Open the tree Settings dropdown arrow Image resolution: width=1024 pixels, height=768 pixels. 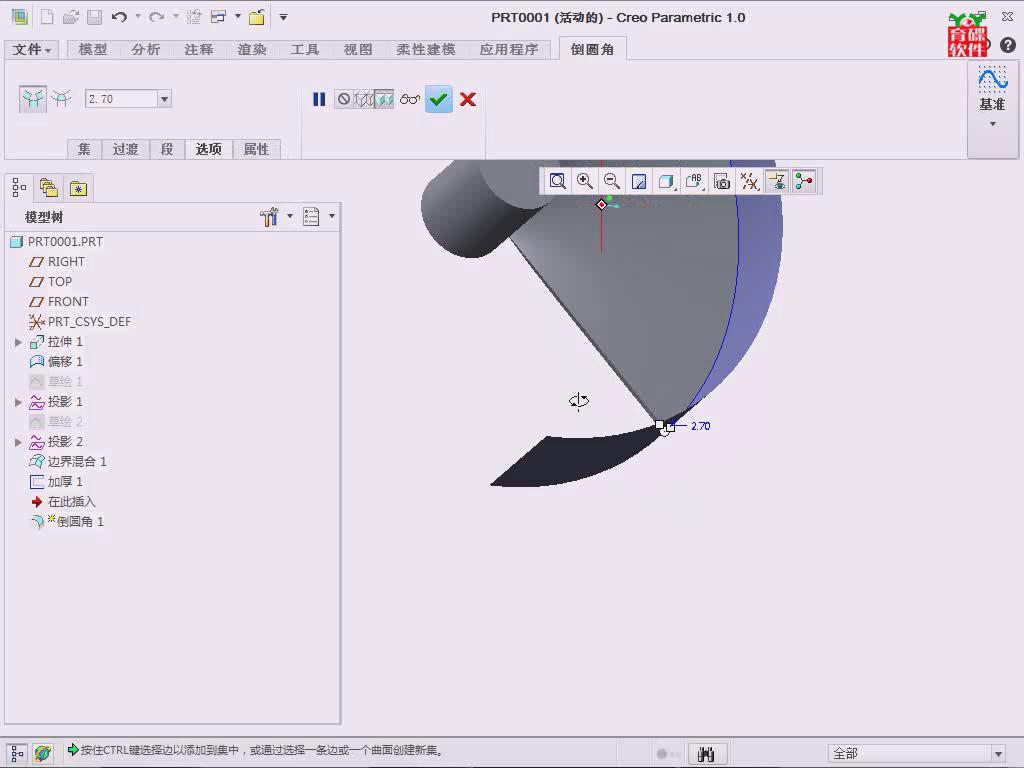tap(290, 216)
